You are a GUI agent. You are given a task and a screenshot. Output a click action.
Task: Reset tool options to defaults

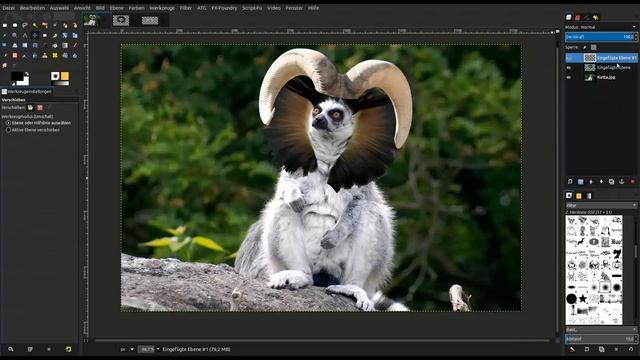(x=68, y=349)
